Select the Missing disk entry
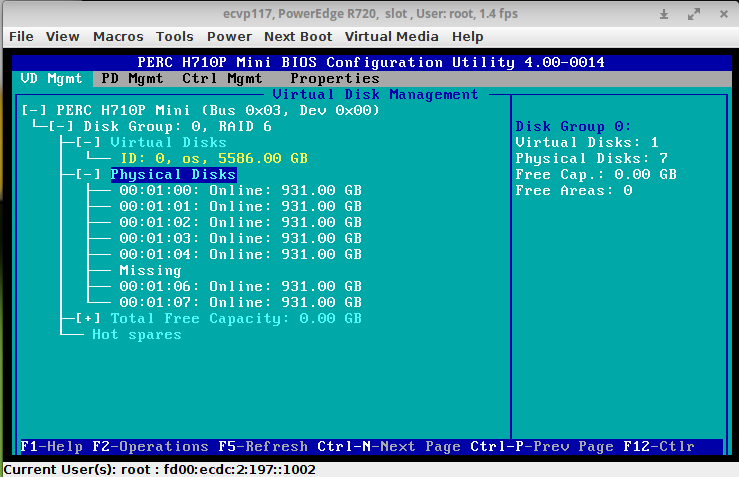Image resolution: width=739 pixels, height=477 pixels. tap(150, 270)
